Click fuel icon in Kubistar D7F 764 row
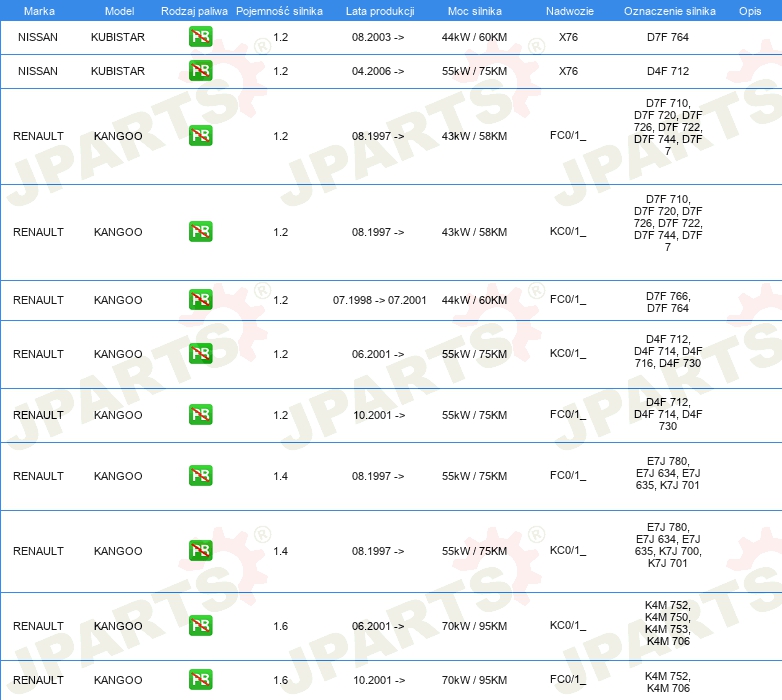The height and width of the screenshot is (700, 782). pyautogui.click(x=200, y=37)
